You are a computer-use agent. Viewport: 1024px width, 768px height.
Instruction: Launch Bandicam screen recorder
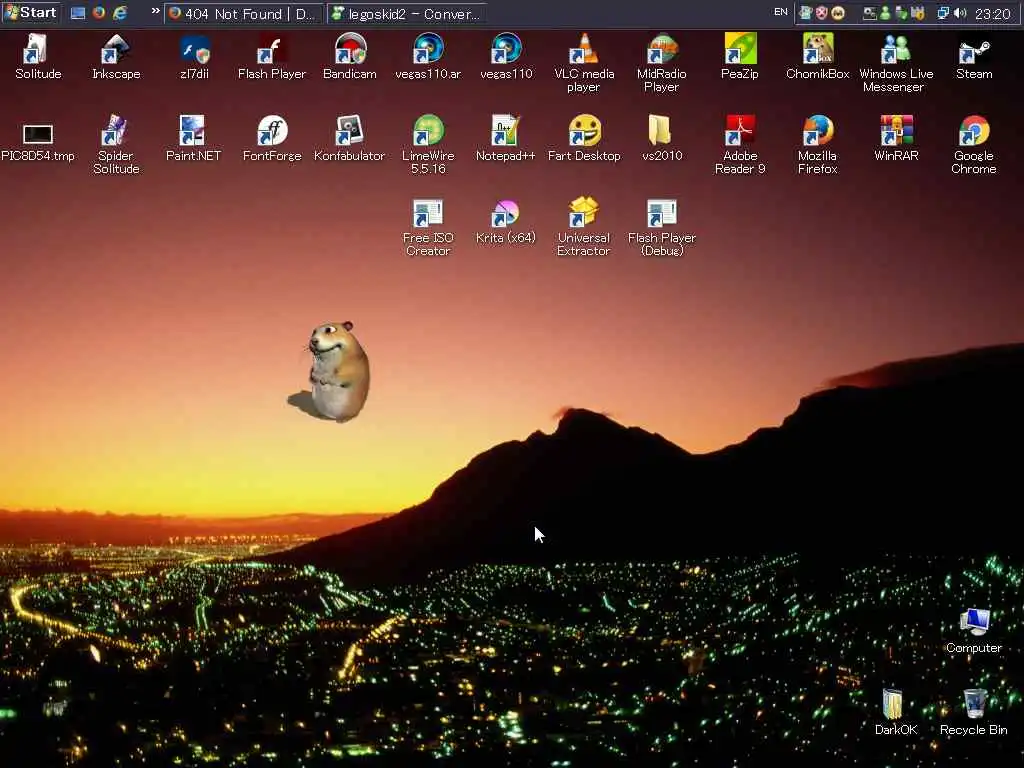click(x=350, y=57)
